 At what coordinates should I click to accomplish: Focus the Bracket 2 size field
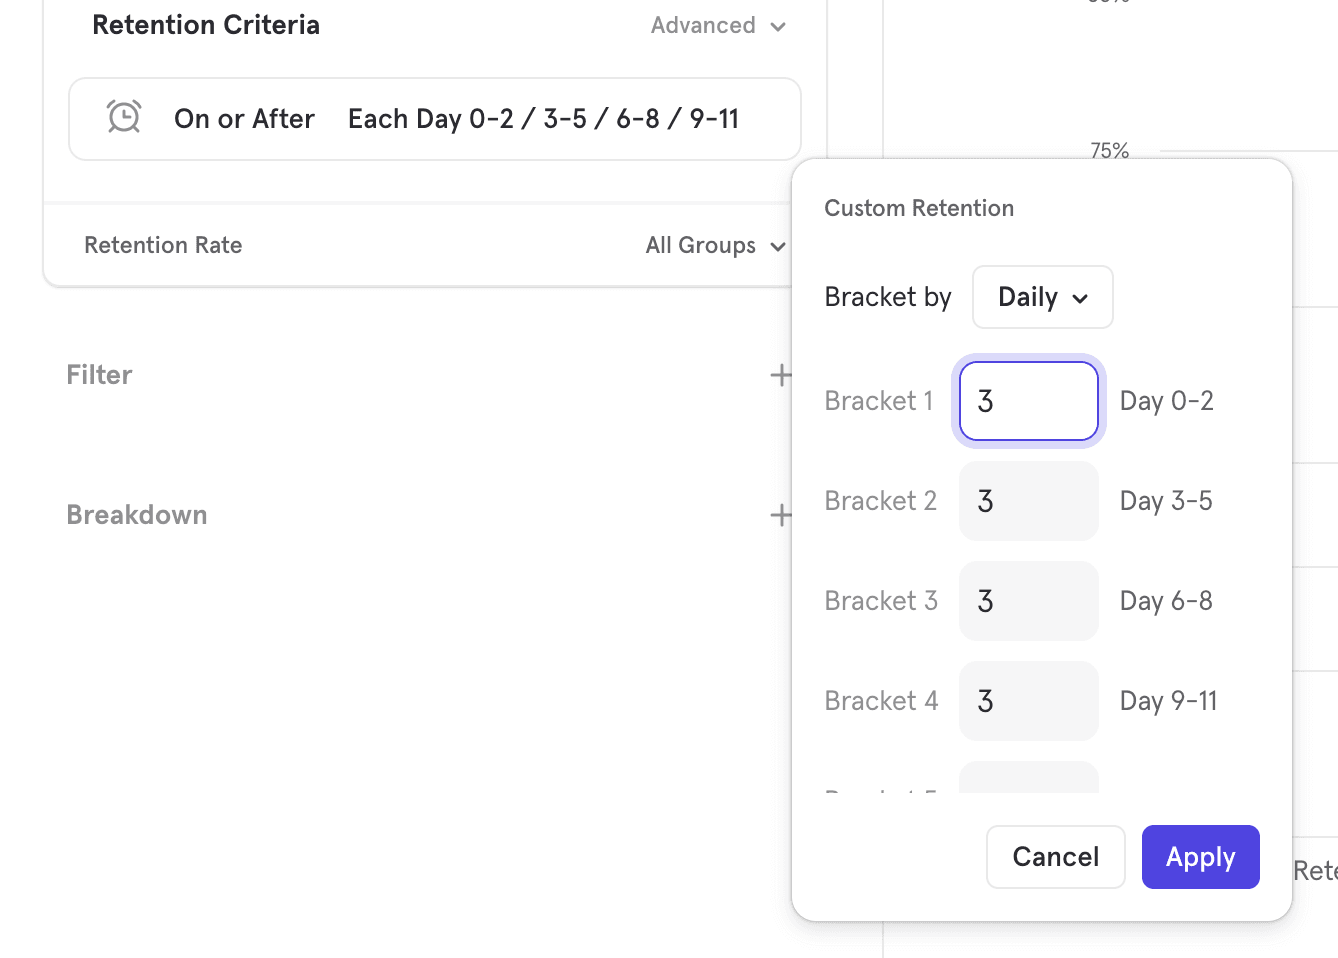coord(1028,501)
